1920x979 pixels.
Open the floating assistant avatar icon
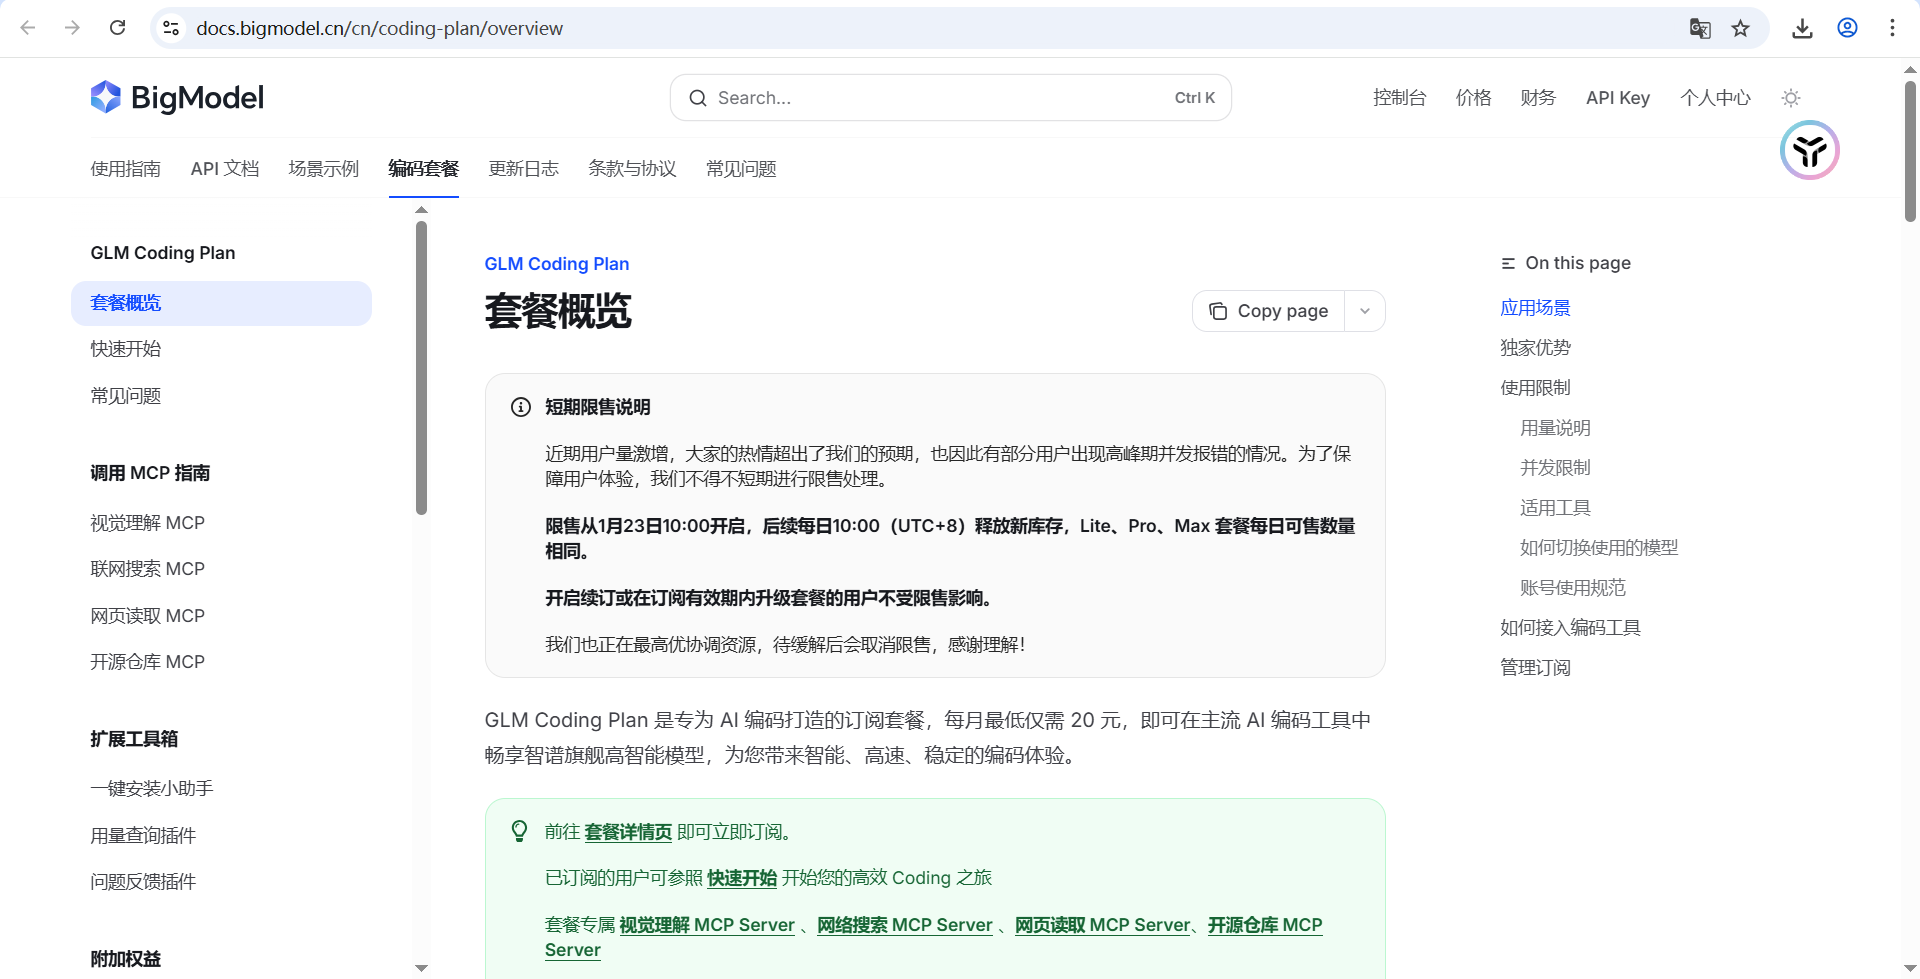(x=1810, y=151)
